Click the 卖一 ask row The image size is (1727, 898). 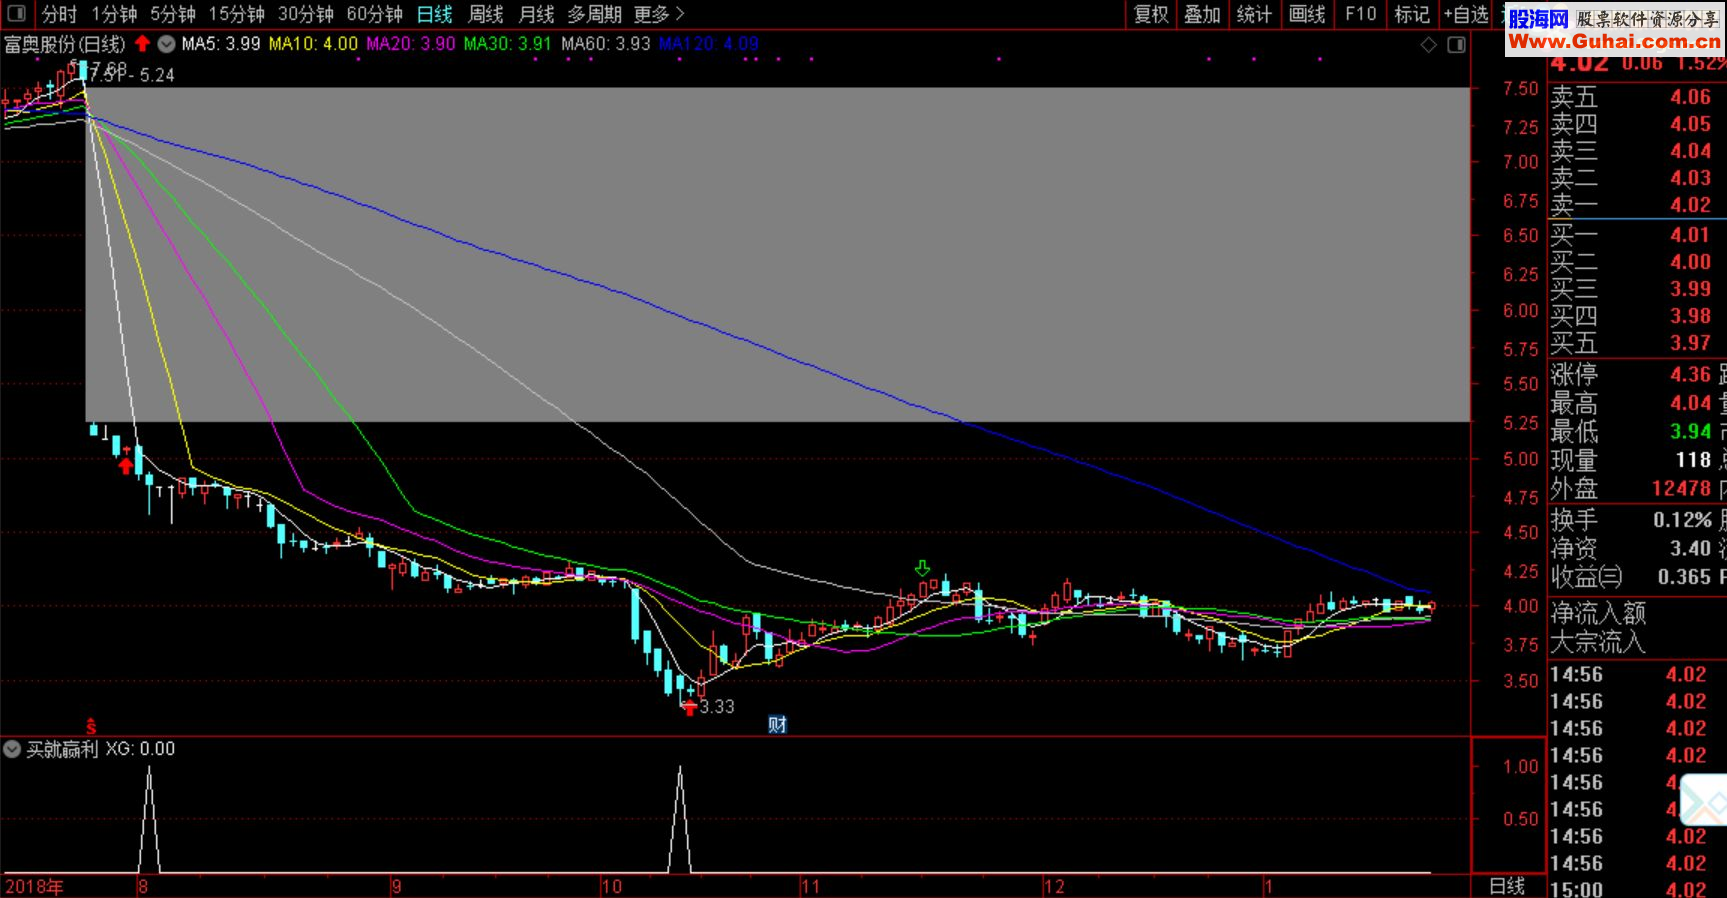[x=1637, y=205]
